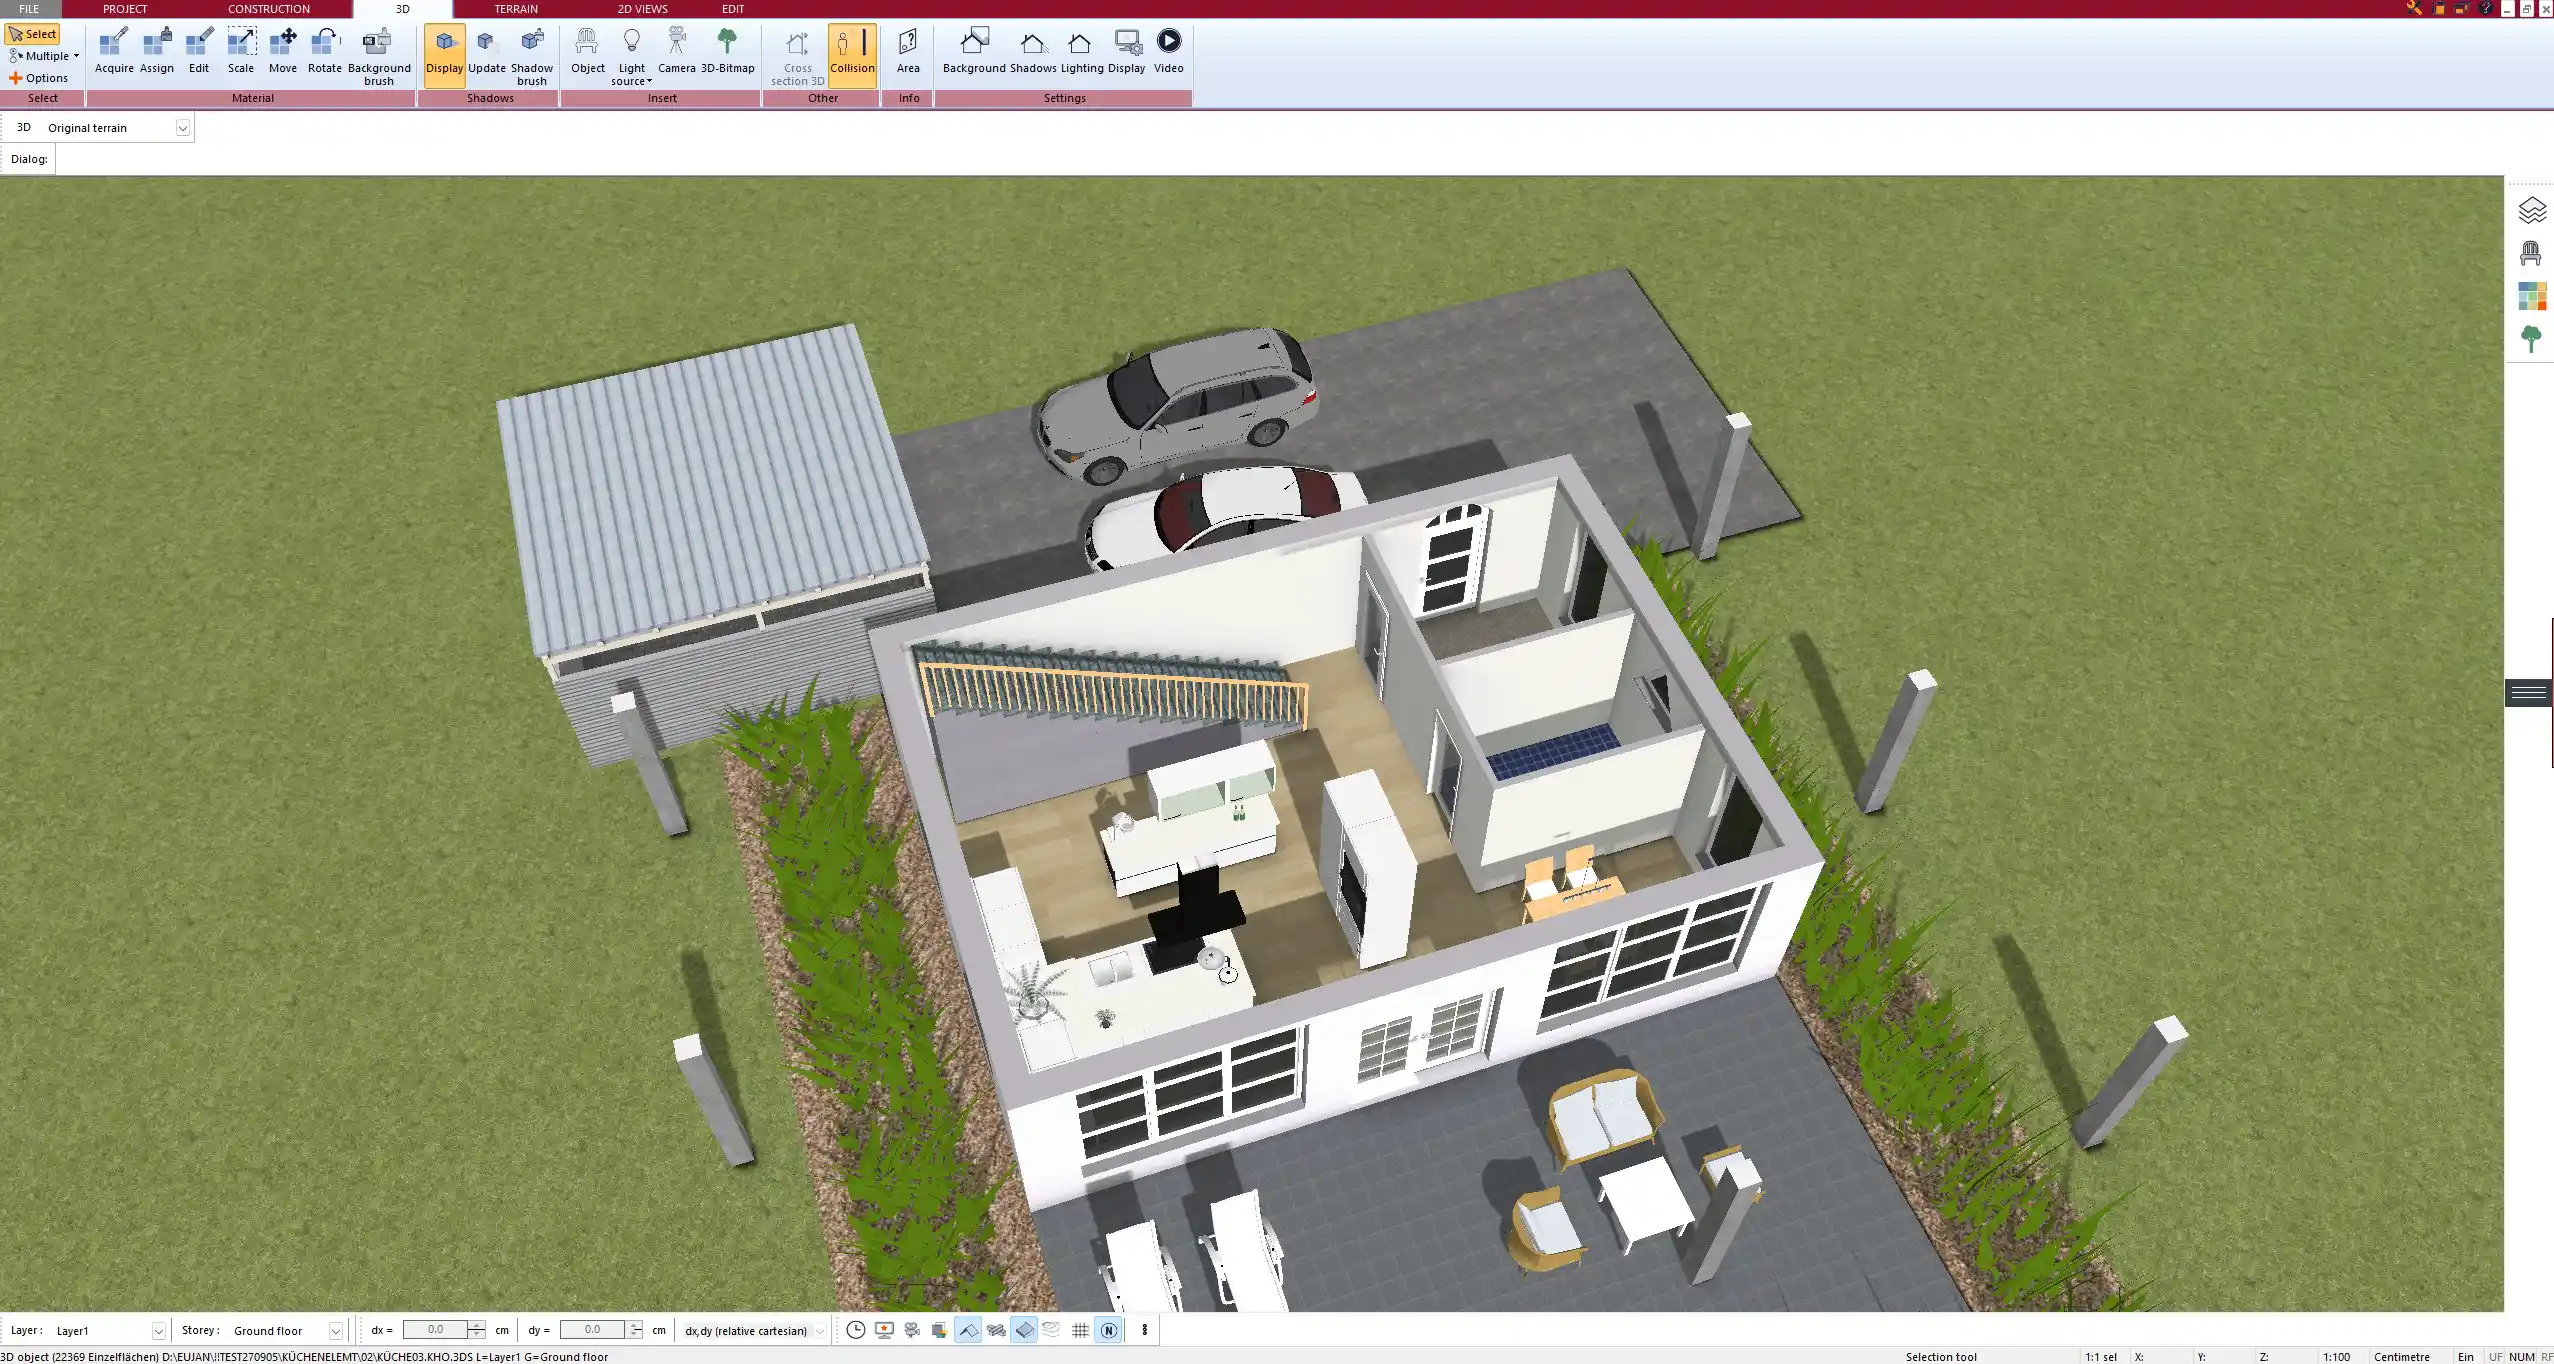The height and width of the screenshot is (1364, 2554).
Task: Toggle Collision detection off
Action: pos(852,55)
